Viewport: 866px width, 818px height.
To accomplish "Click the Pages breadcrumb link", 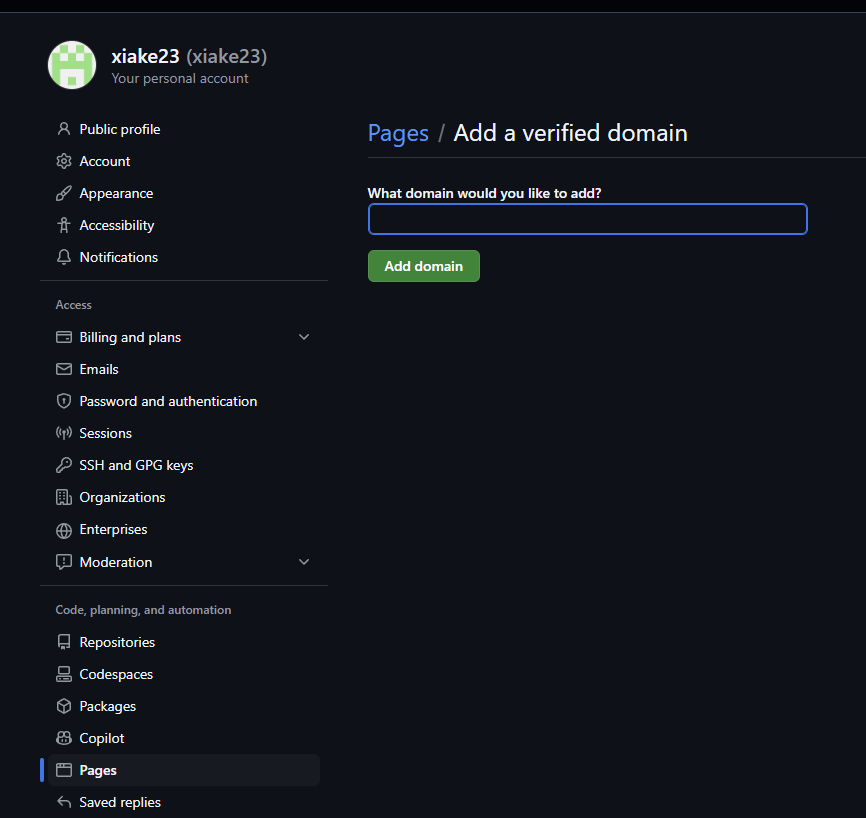I will (x=398, y=133).
